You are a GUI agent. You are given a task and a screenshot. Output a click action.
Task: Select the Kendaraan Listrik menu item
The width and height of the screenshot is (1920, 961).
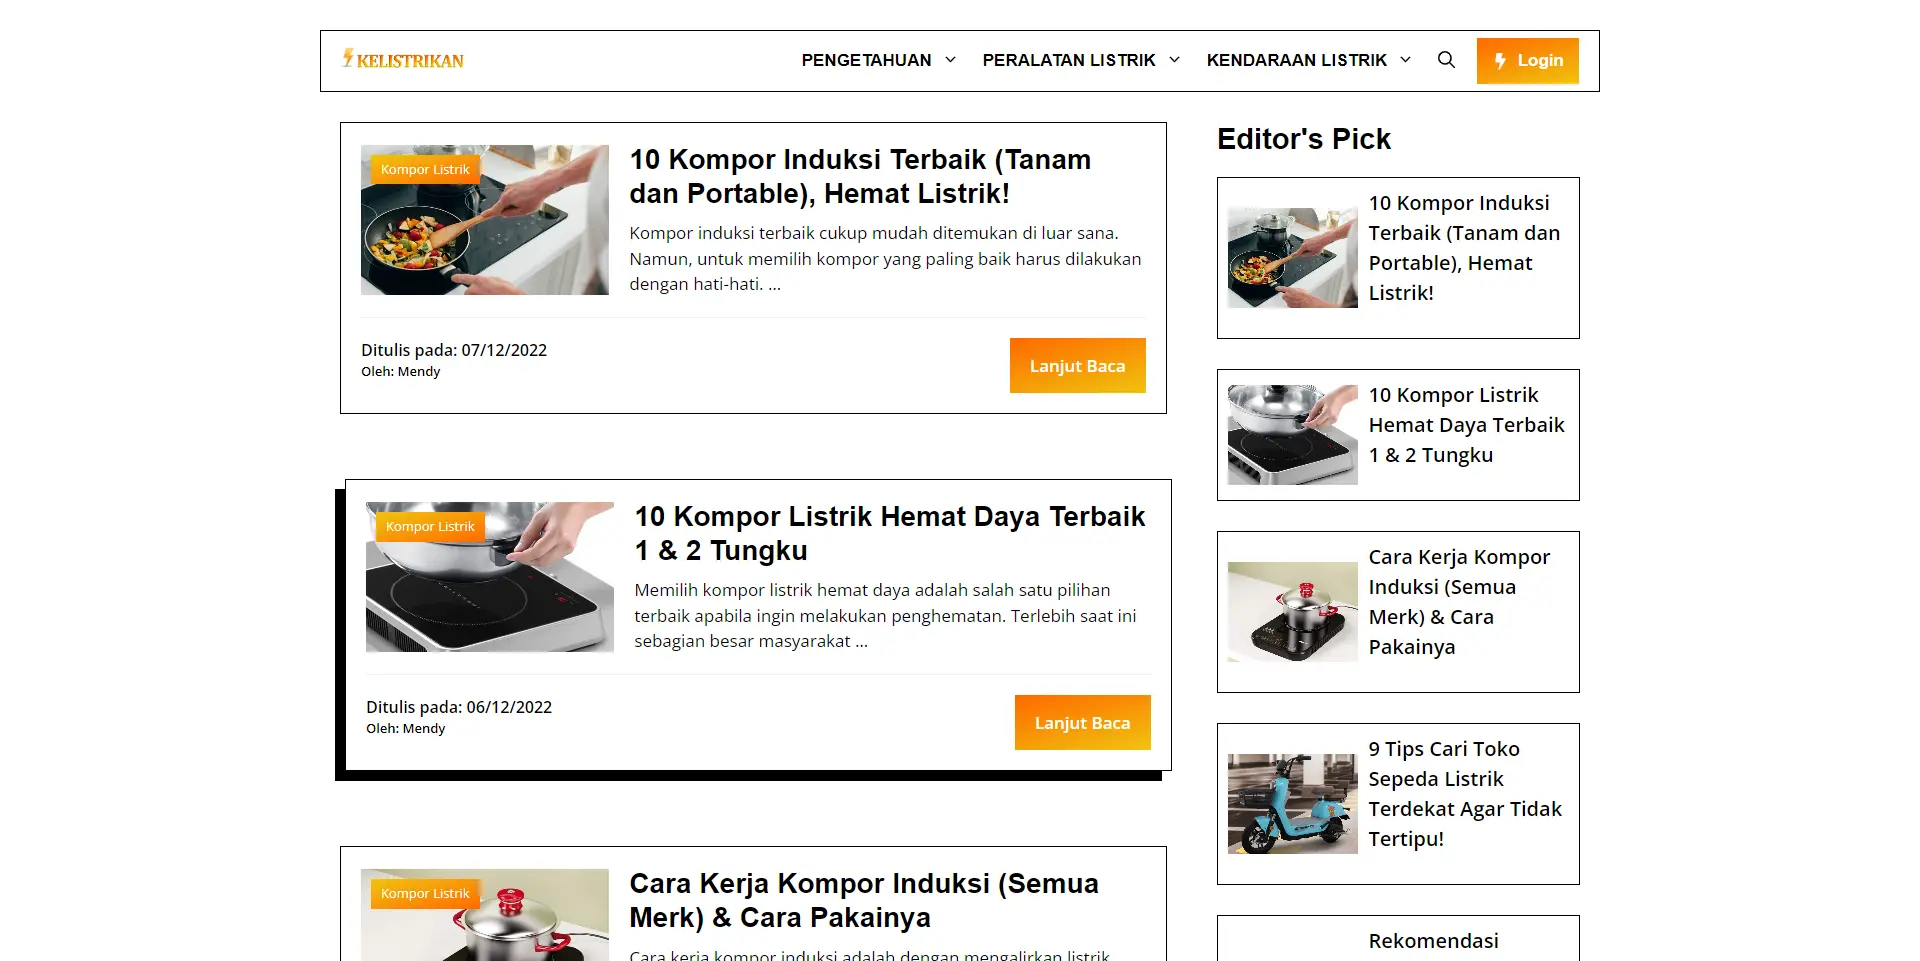click(1296, 60)
